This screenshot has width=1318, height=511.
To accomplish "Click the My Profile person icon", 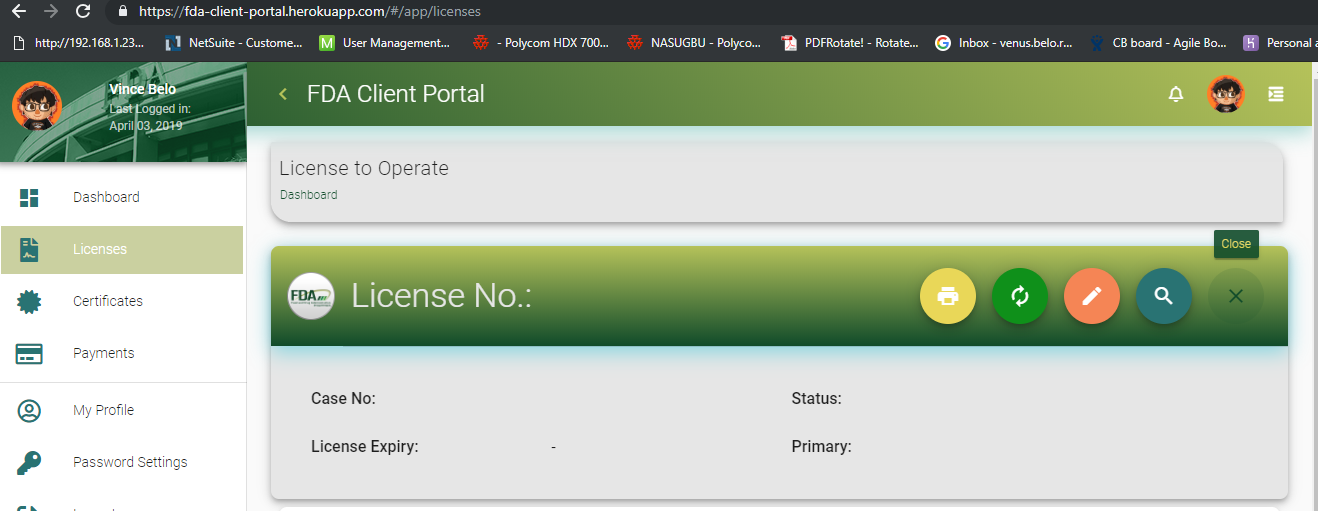I will pos(29,410).
